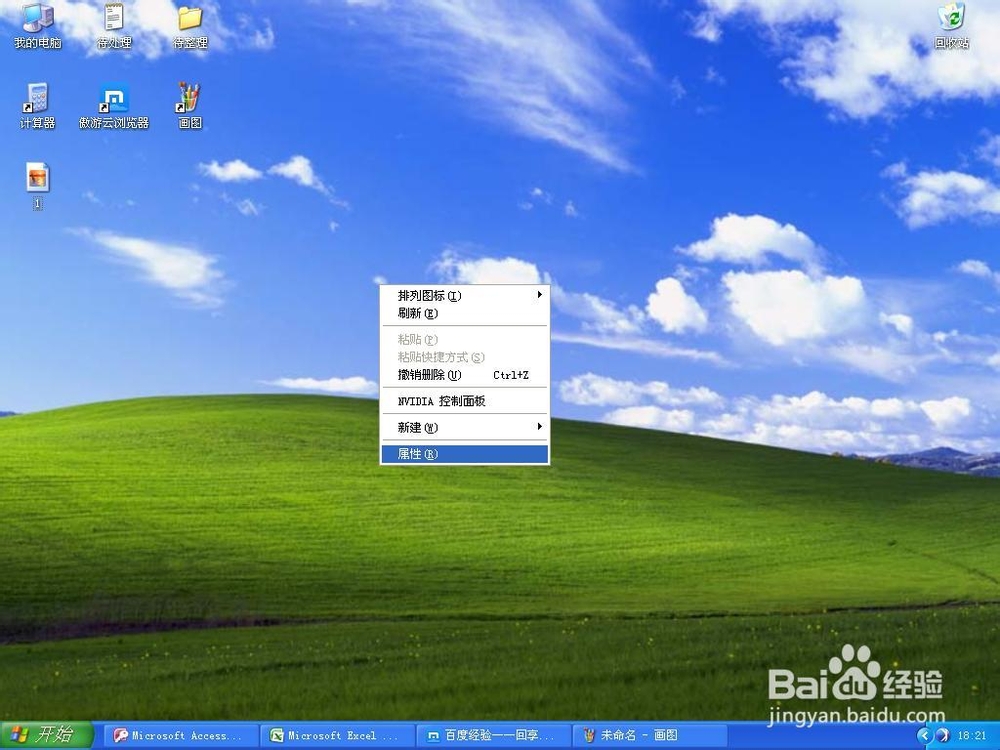Switch to 未命名 - 画图 taskbar button

click(648, 735)
